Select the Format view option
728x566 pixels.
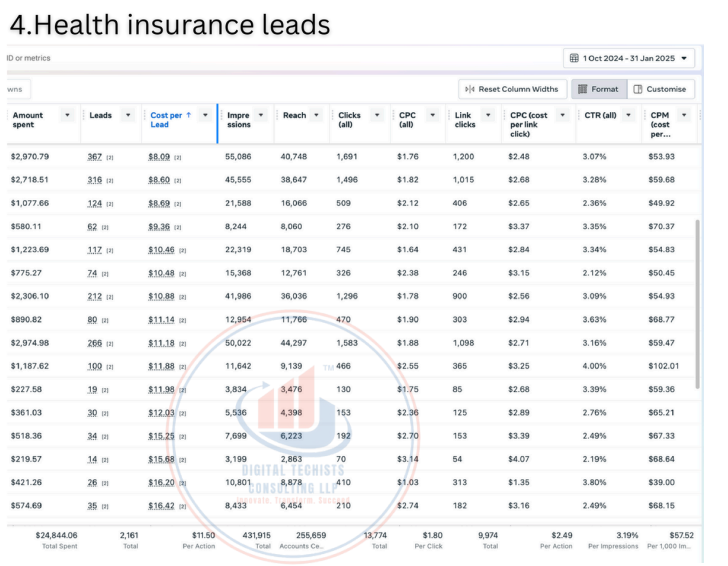click(599, 89)
